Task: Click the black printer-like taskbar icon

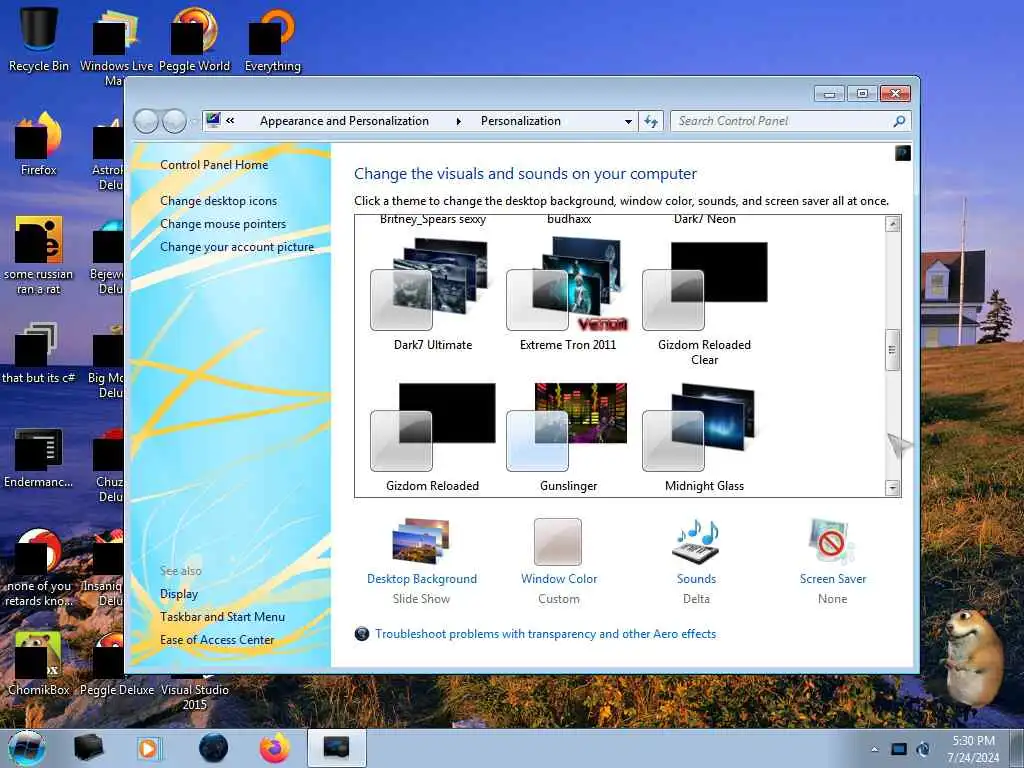Action: click(89, 748)
